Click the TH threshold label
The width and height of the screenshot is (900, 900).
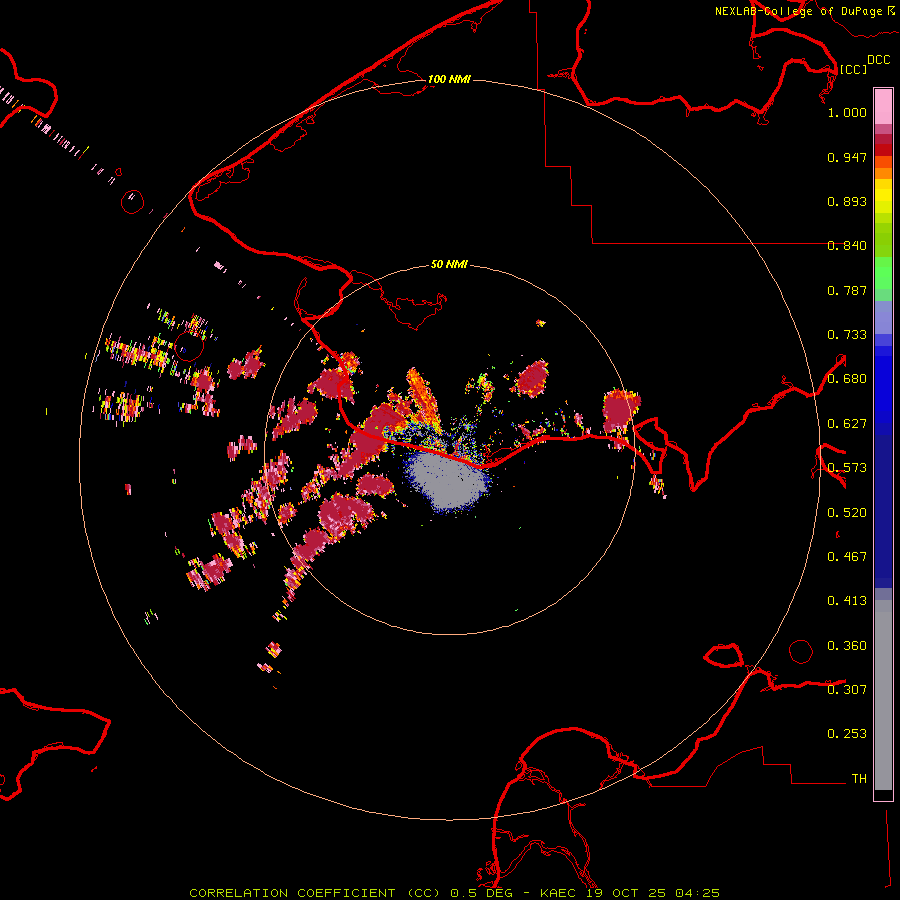859,779
